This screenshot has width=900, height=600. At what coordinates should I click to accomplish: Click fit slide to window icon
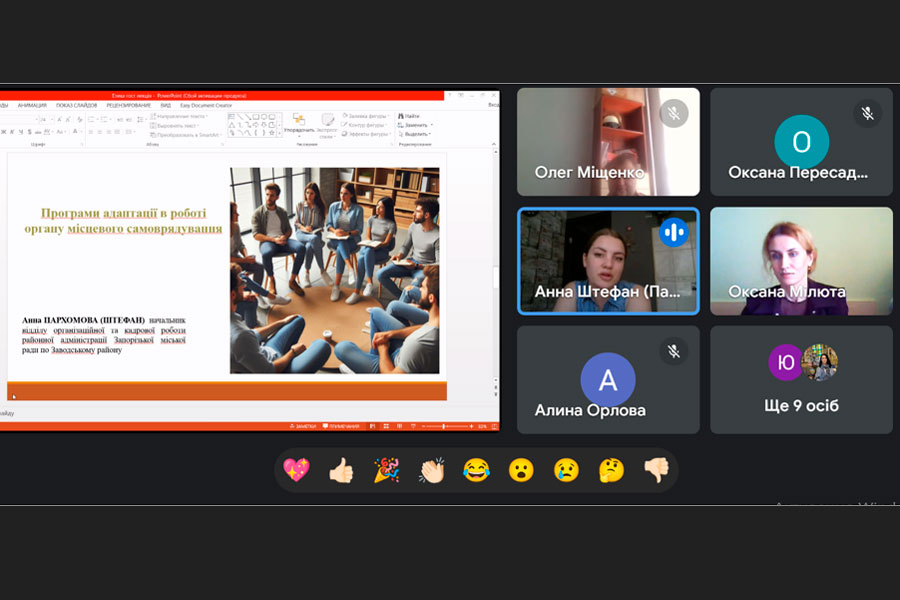click(494, 426)
